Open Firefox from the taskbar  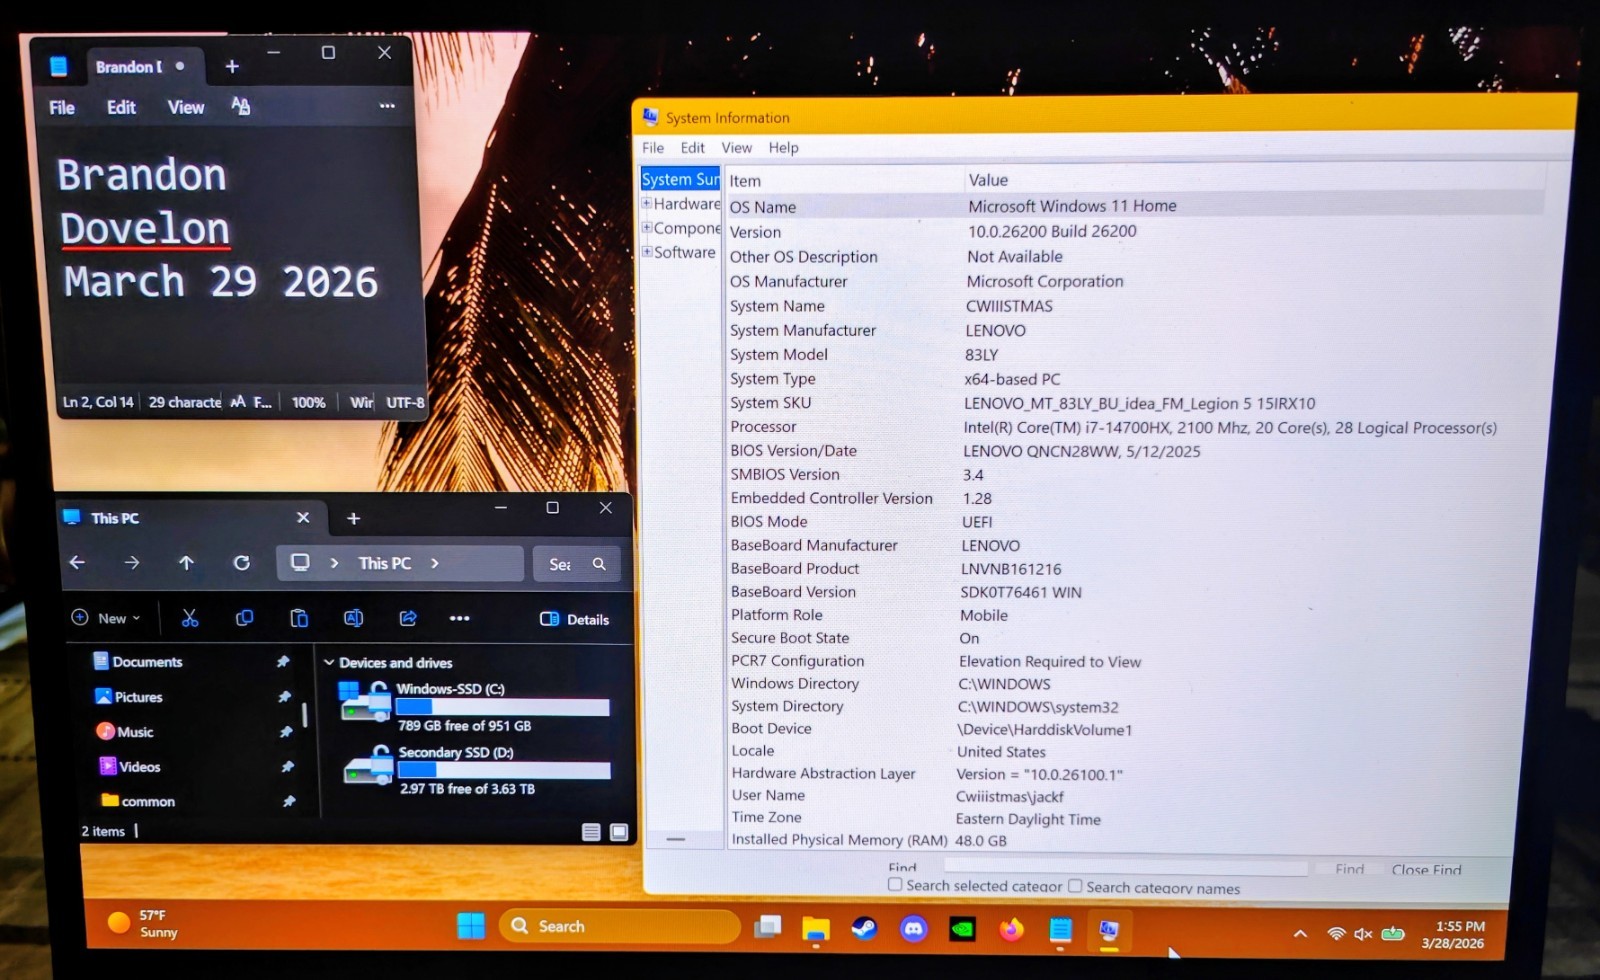[x=1011, y=929]
